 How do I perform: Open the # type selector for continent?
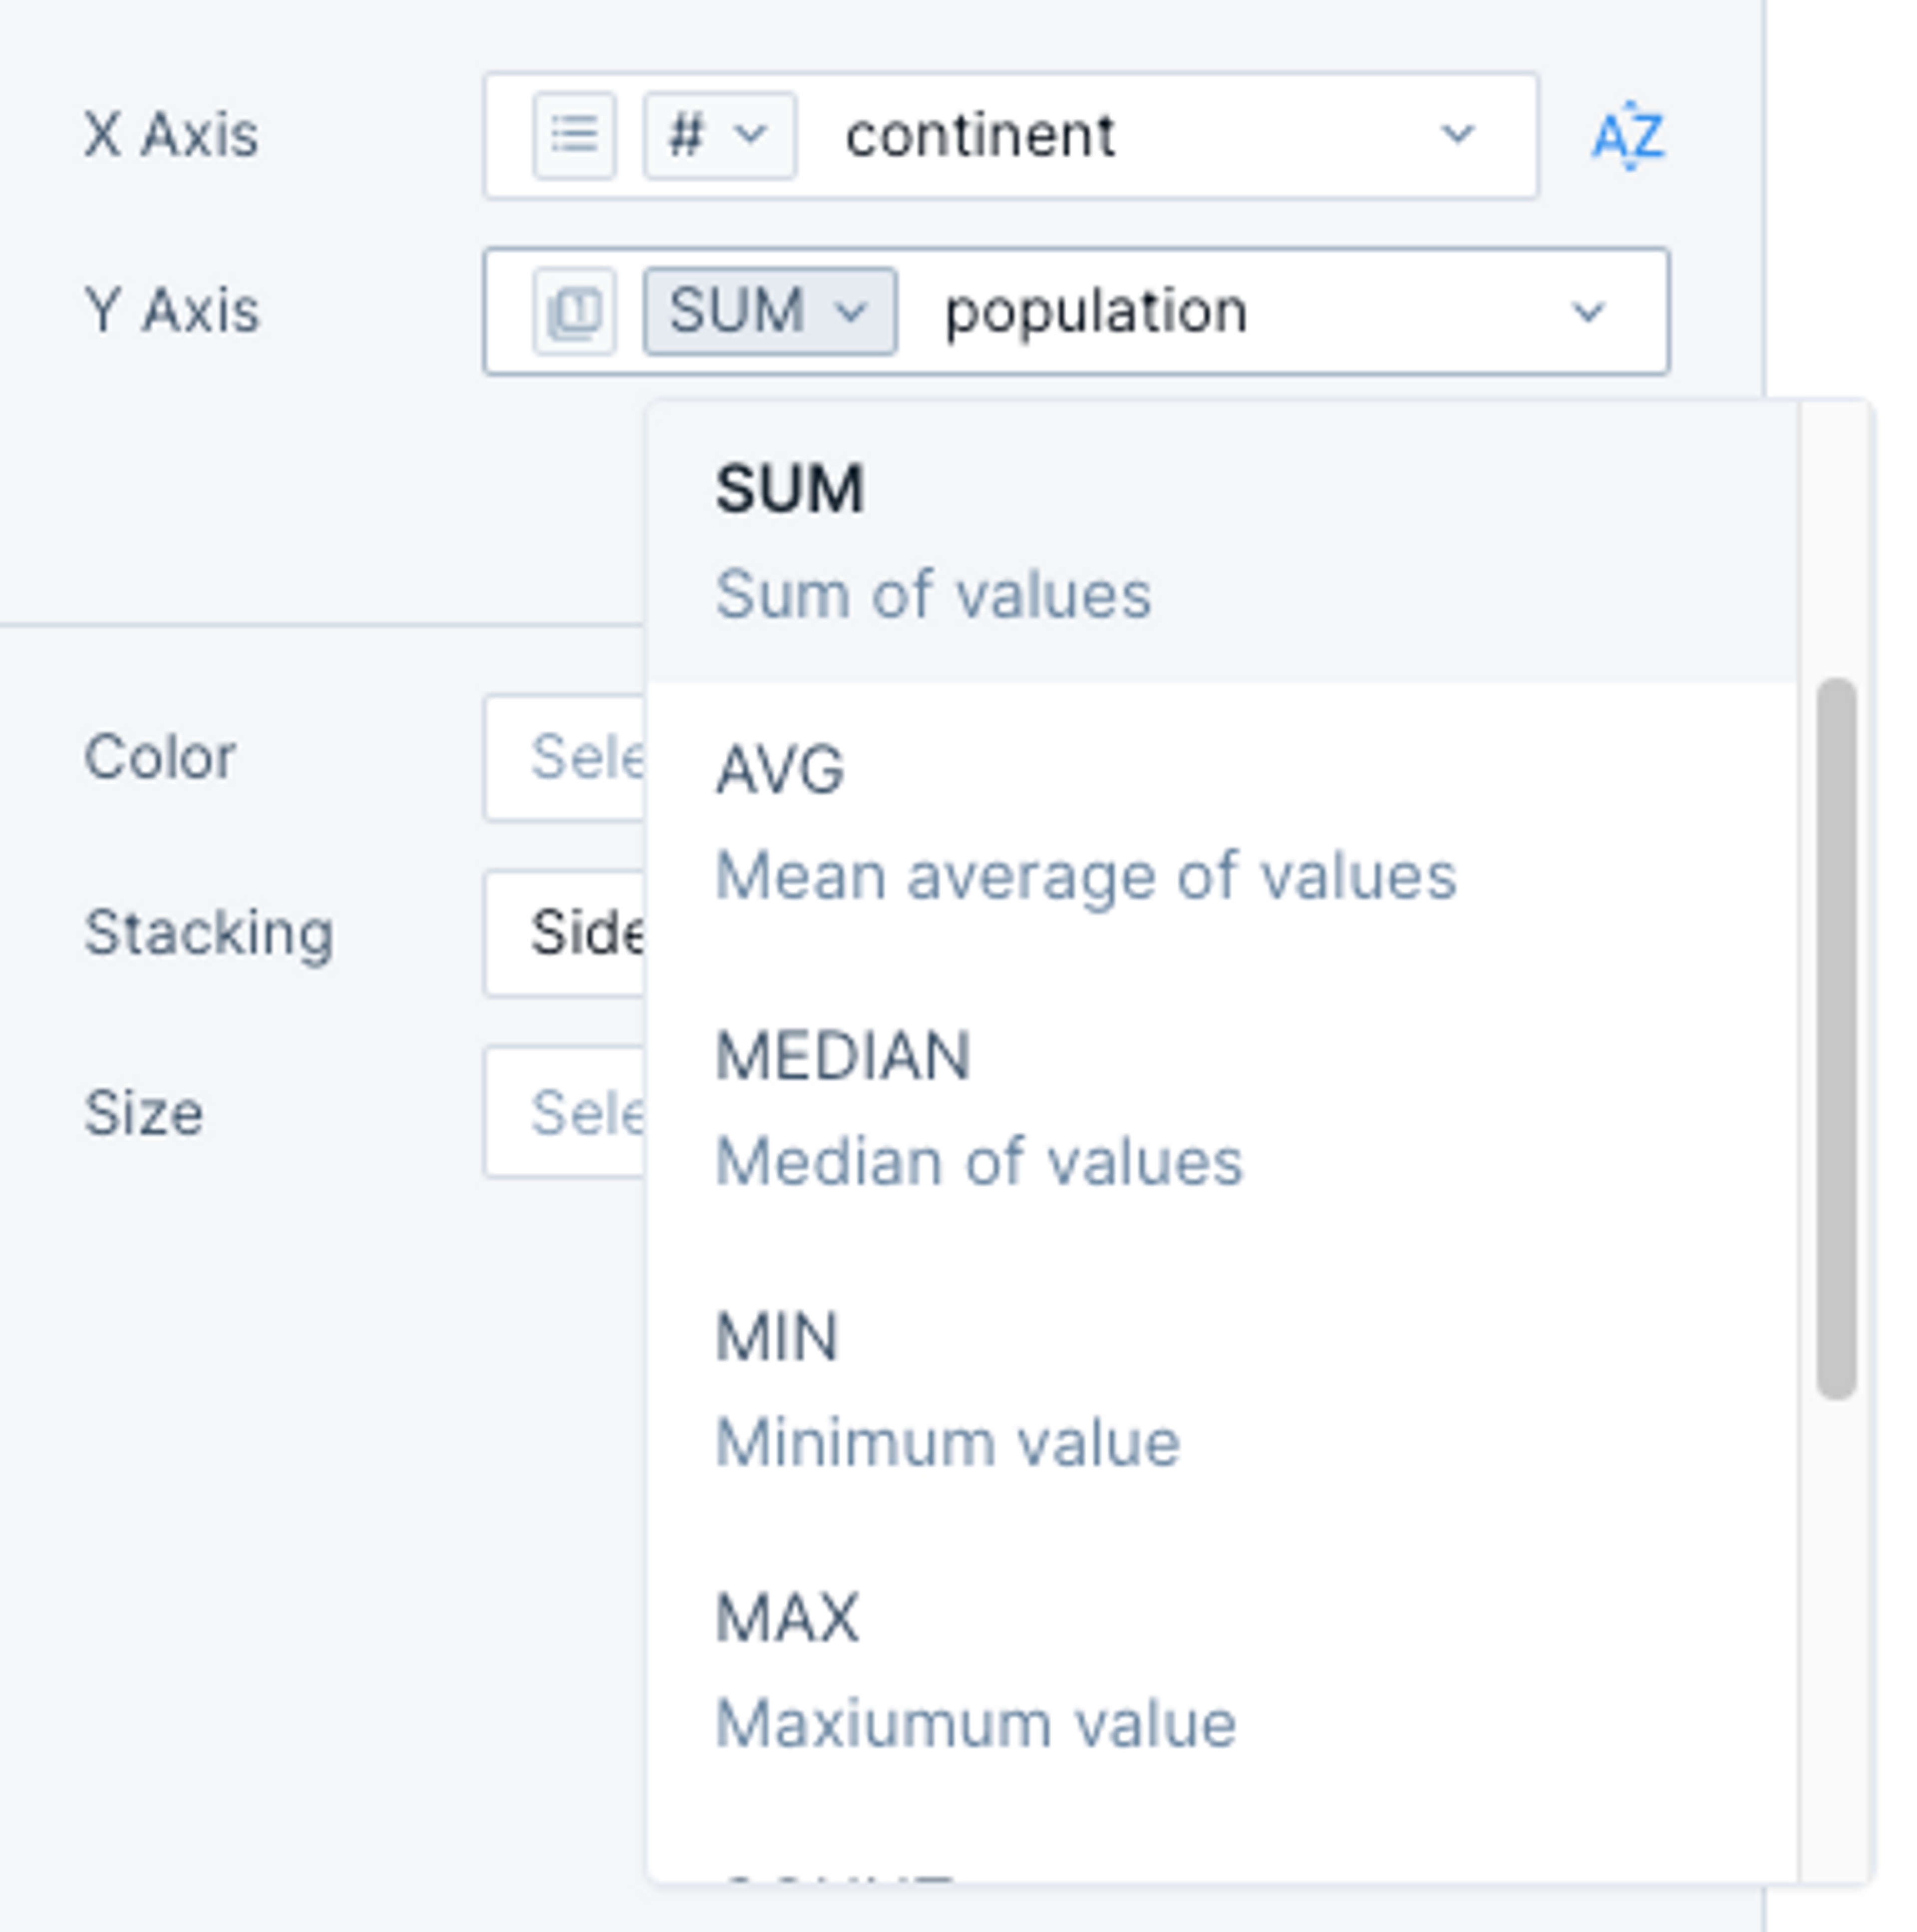tap(720, 135)
